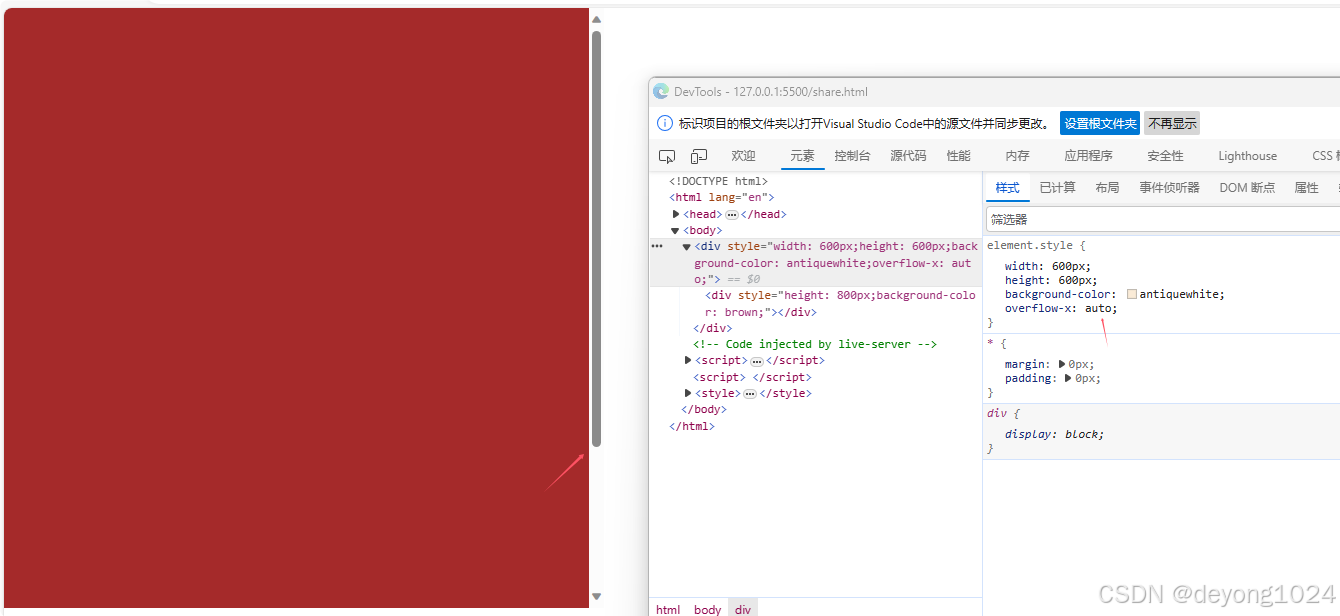Switch to the 元素 tab

[802, 156]
